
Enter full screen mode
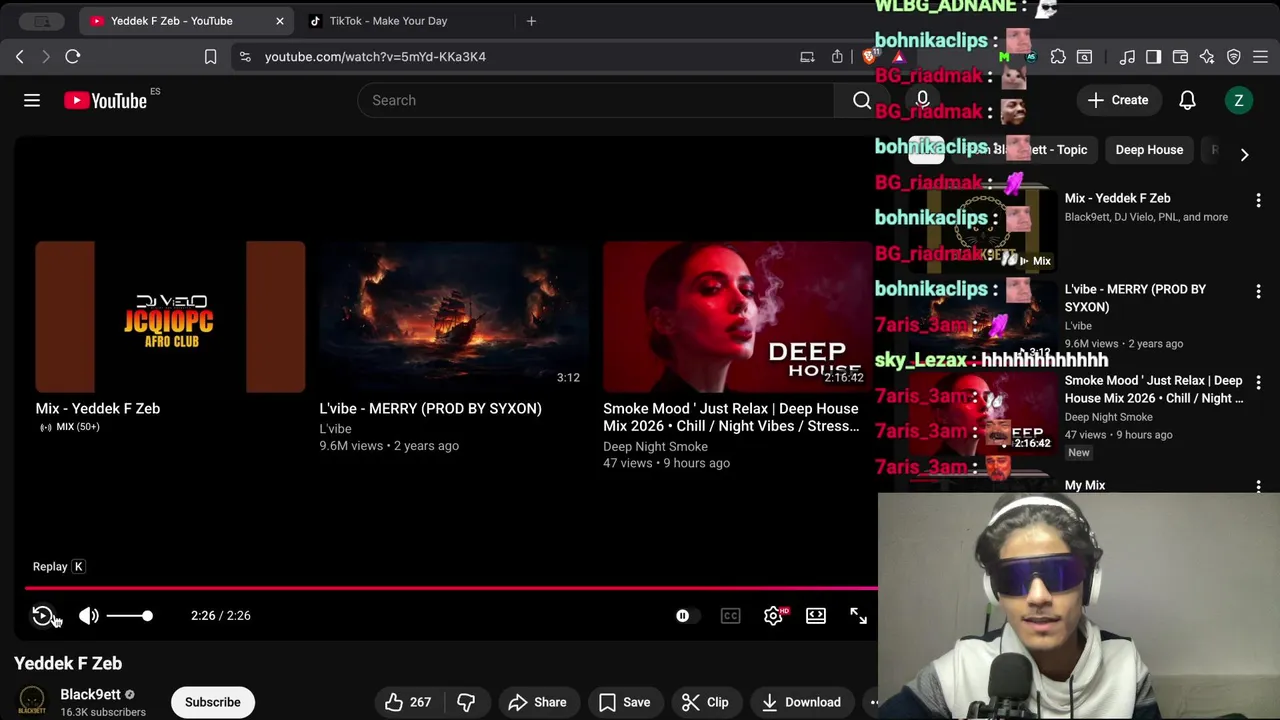858,616
